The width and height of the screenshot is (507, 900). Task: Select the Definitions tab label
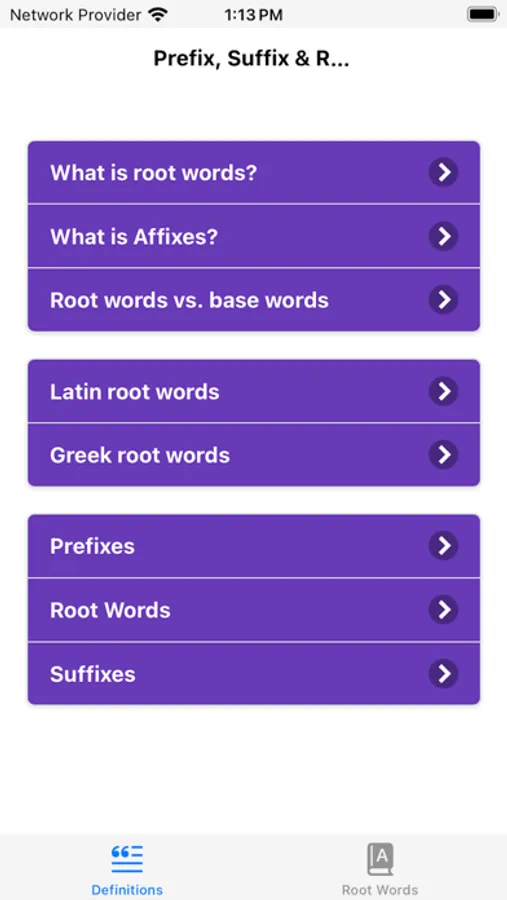pos(127,890)
